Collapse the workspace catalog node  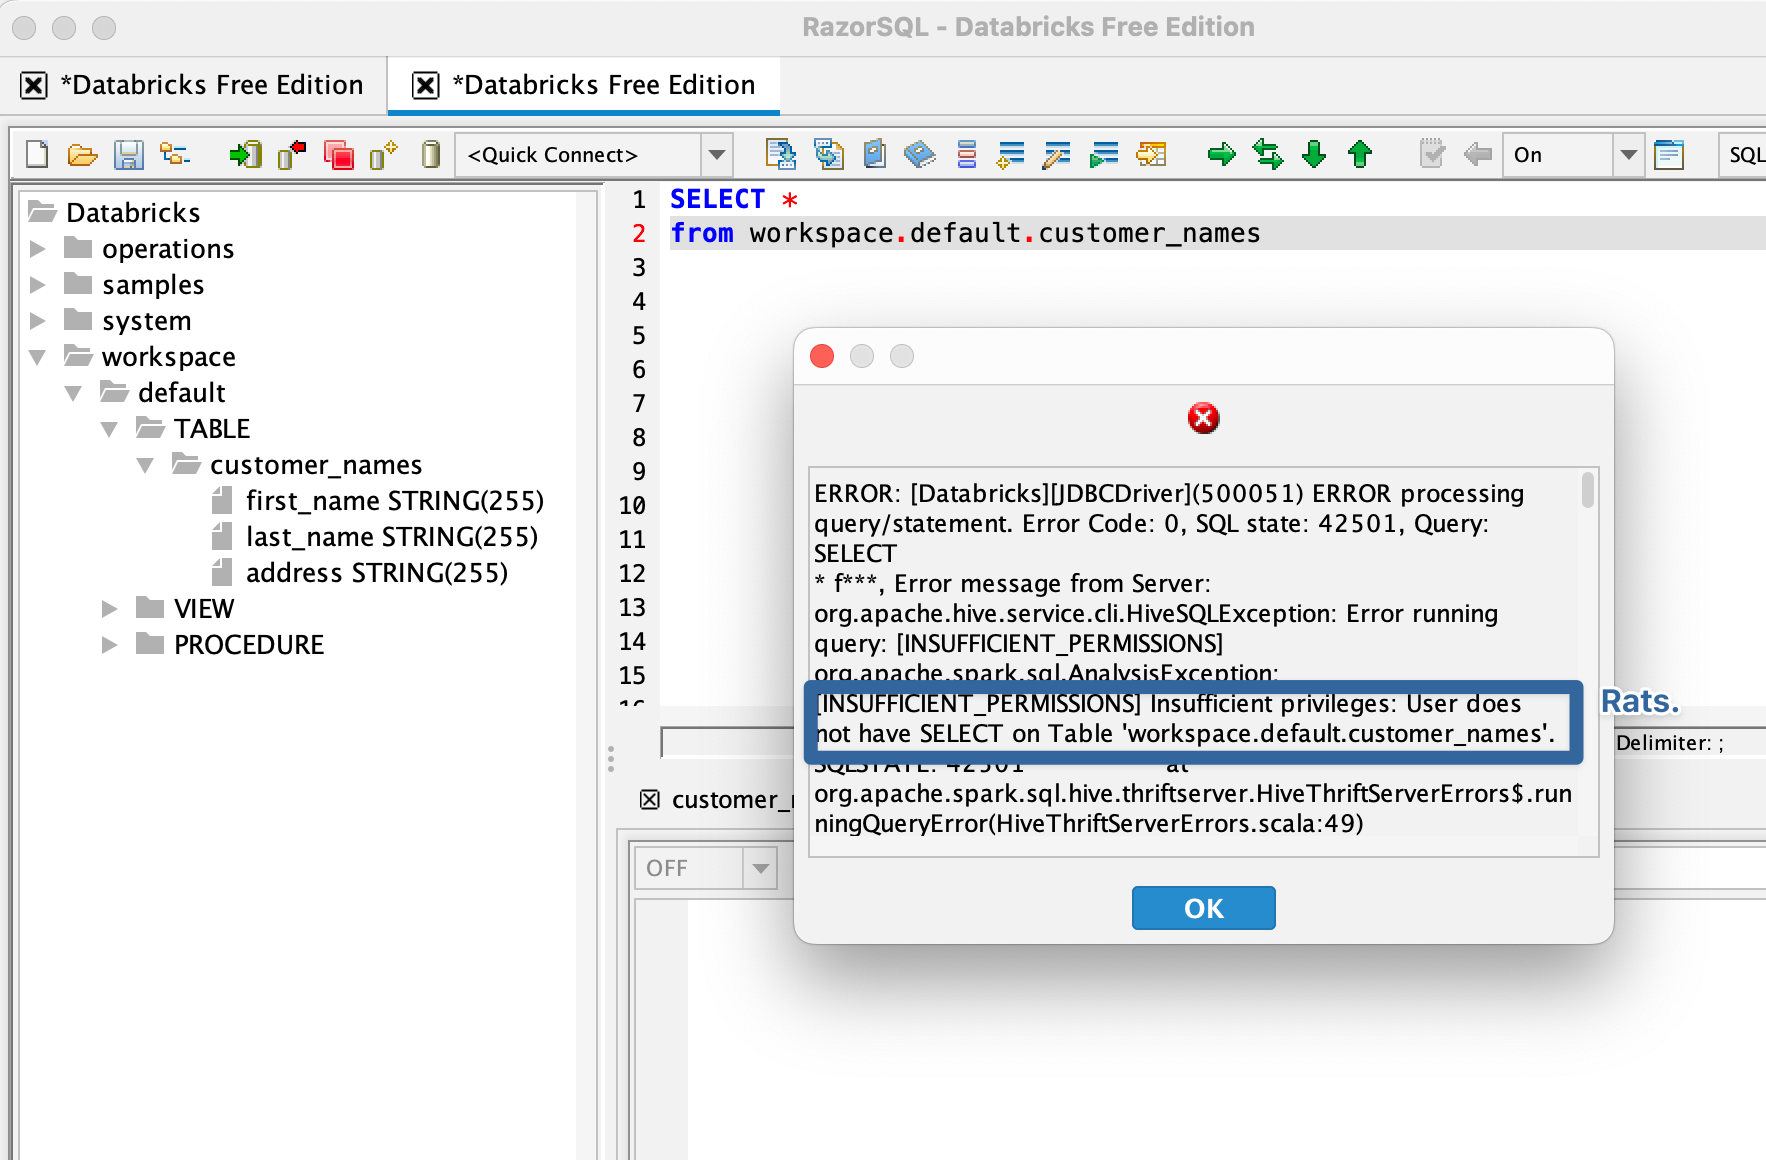[38, 357]
